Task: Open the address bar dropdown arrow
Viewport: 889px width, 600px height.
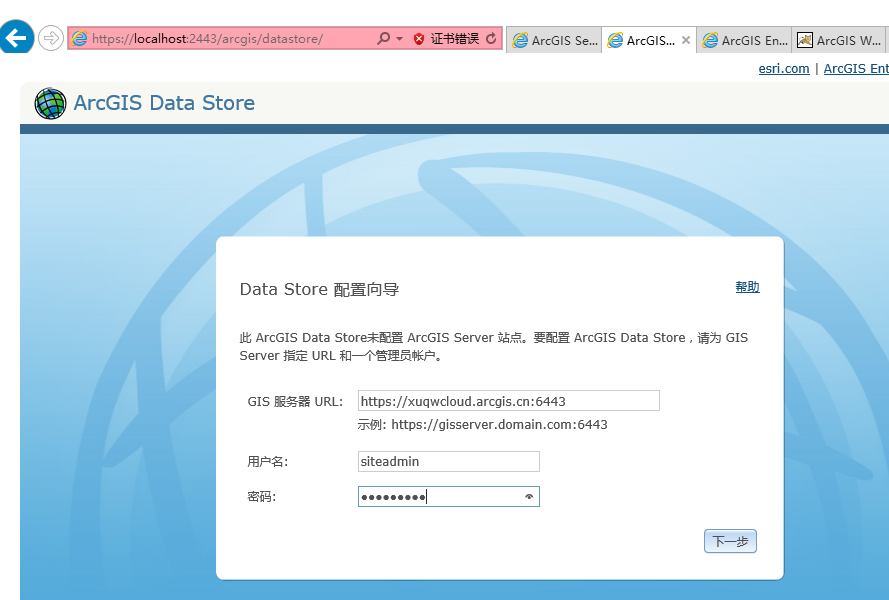Action: tap(400, 39)
